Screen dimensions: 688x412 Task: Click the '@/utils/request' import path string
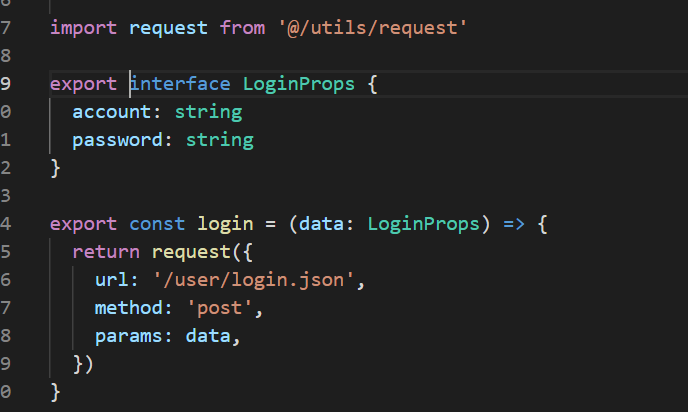click(373, 29)
